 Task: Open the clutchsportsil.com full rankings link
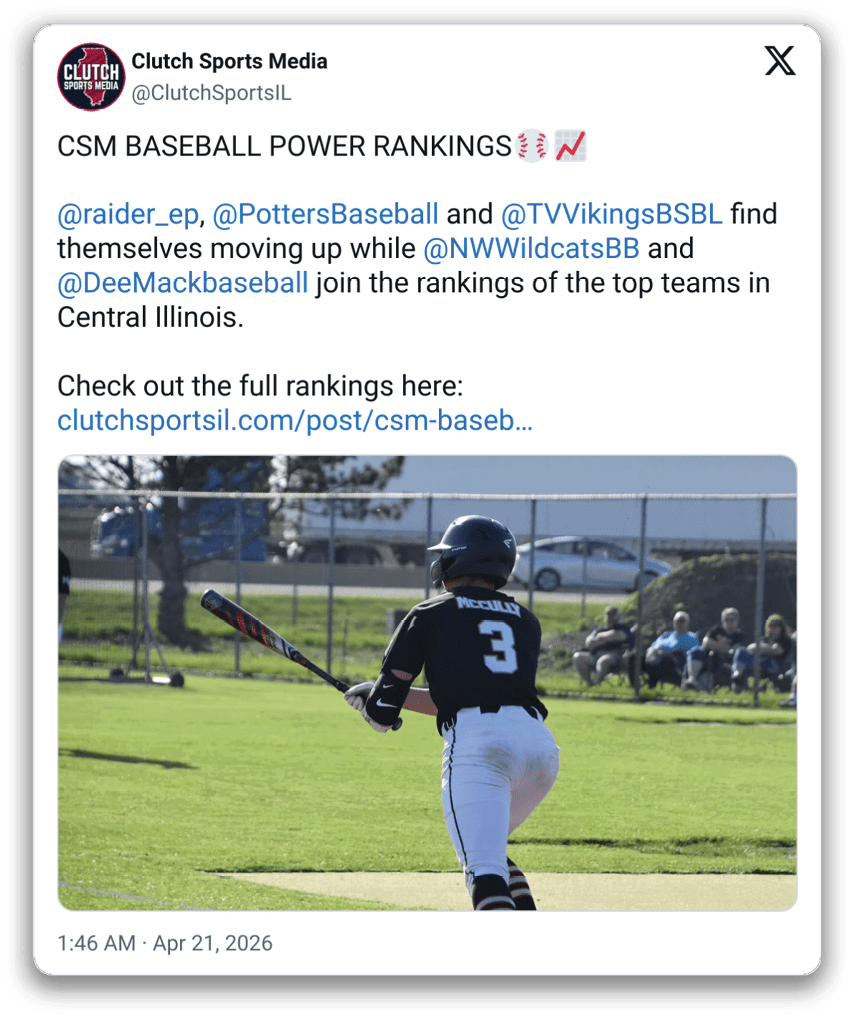coord(295,420)
